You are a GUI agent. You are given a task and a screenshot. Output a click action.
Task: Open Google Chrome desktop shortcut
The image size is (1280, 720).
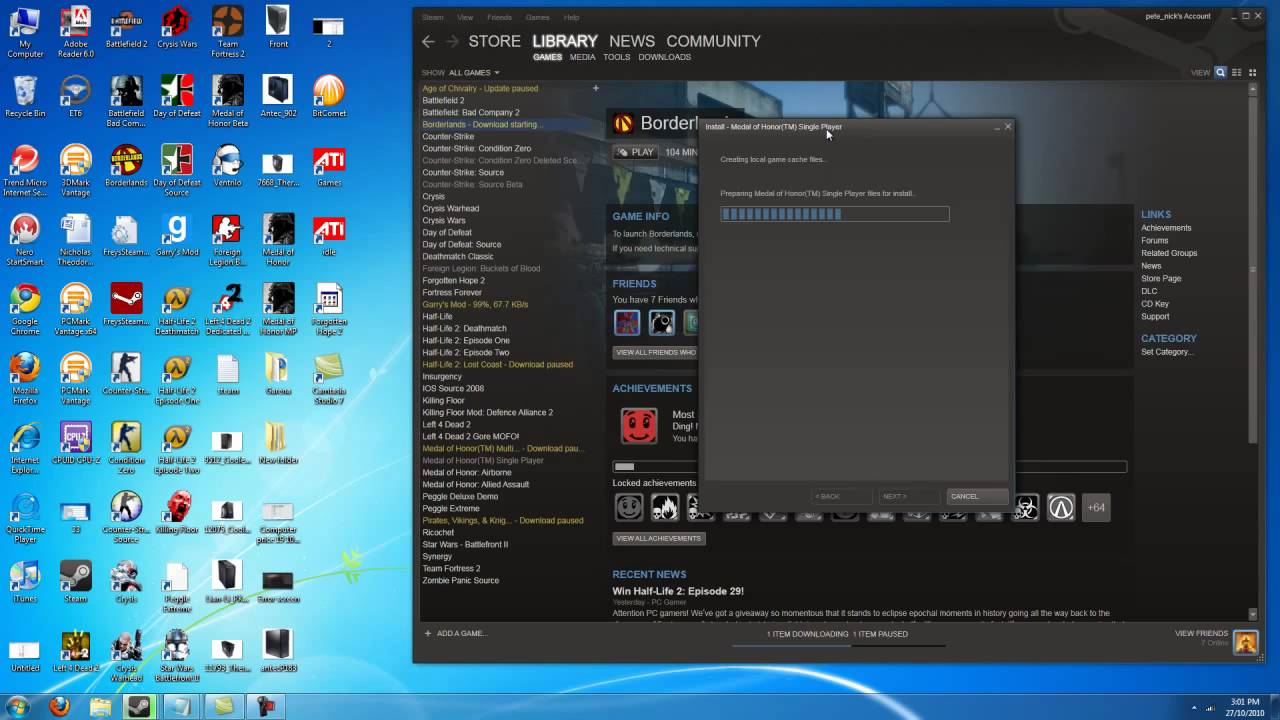25,310
